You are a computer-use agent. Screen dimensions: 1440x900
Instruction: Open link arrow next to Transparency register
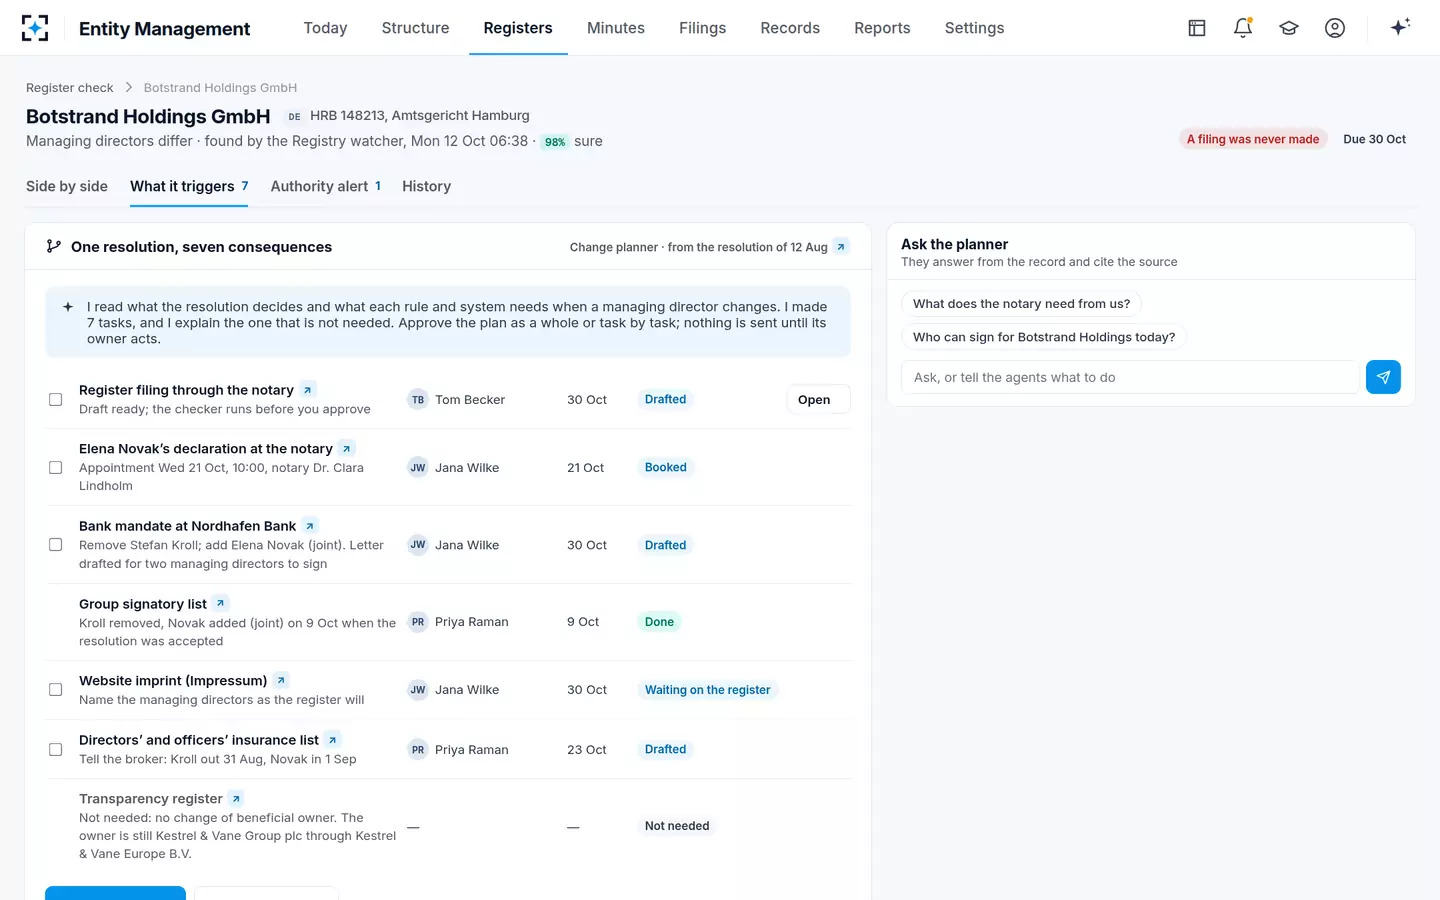coord(236,799)
